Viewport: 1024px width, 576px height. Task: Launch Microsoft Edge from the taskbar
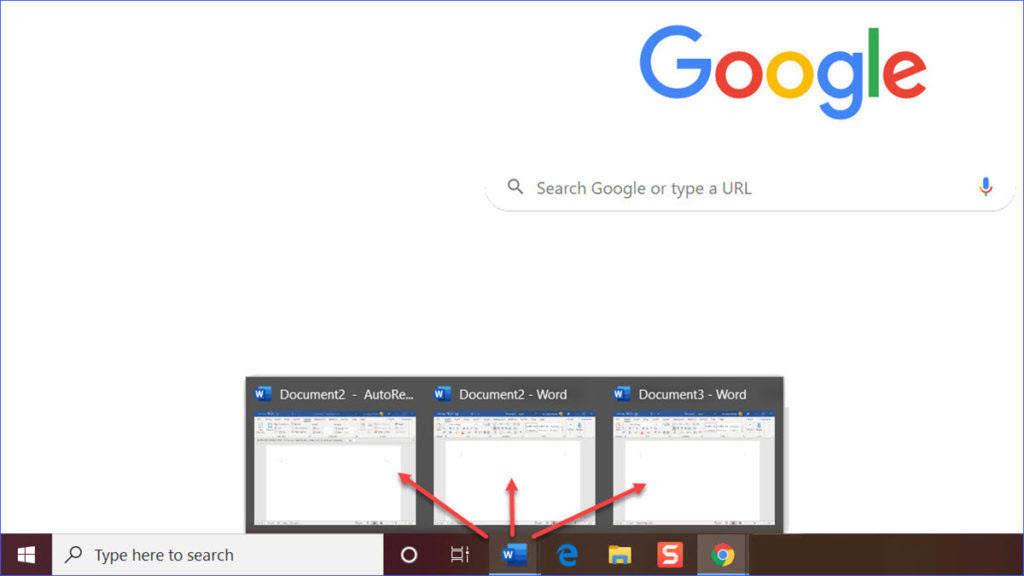[x=567, y=554]
